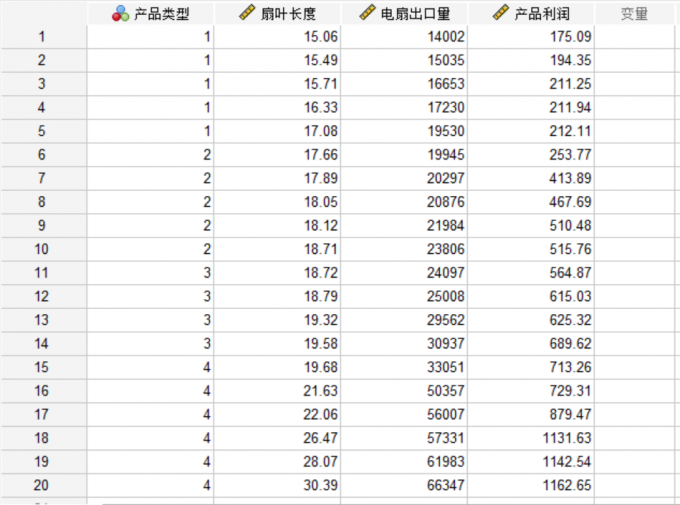Click the cell with value 467.69
The width and height of the screenshot is (680, 505).
point(531,202)
